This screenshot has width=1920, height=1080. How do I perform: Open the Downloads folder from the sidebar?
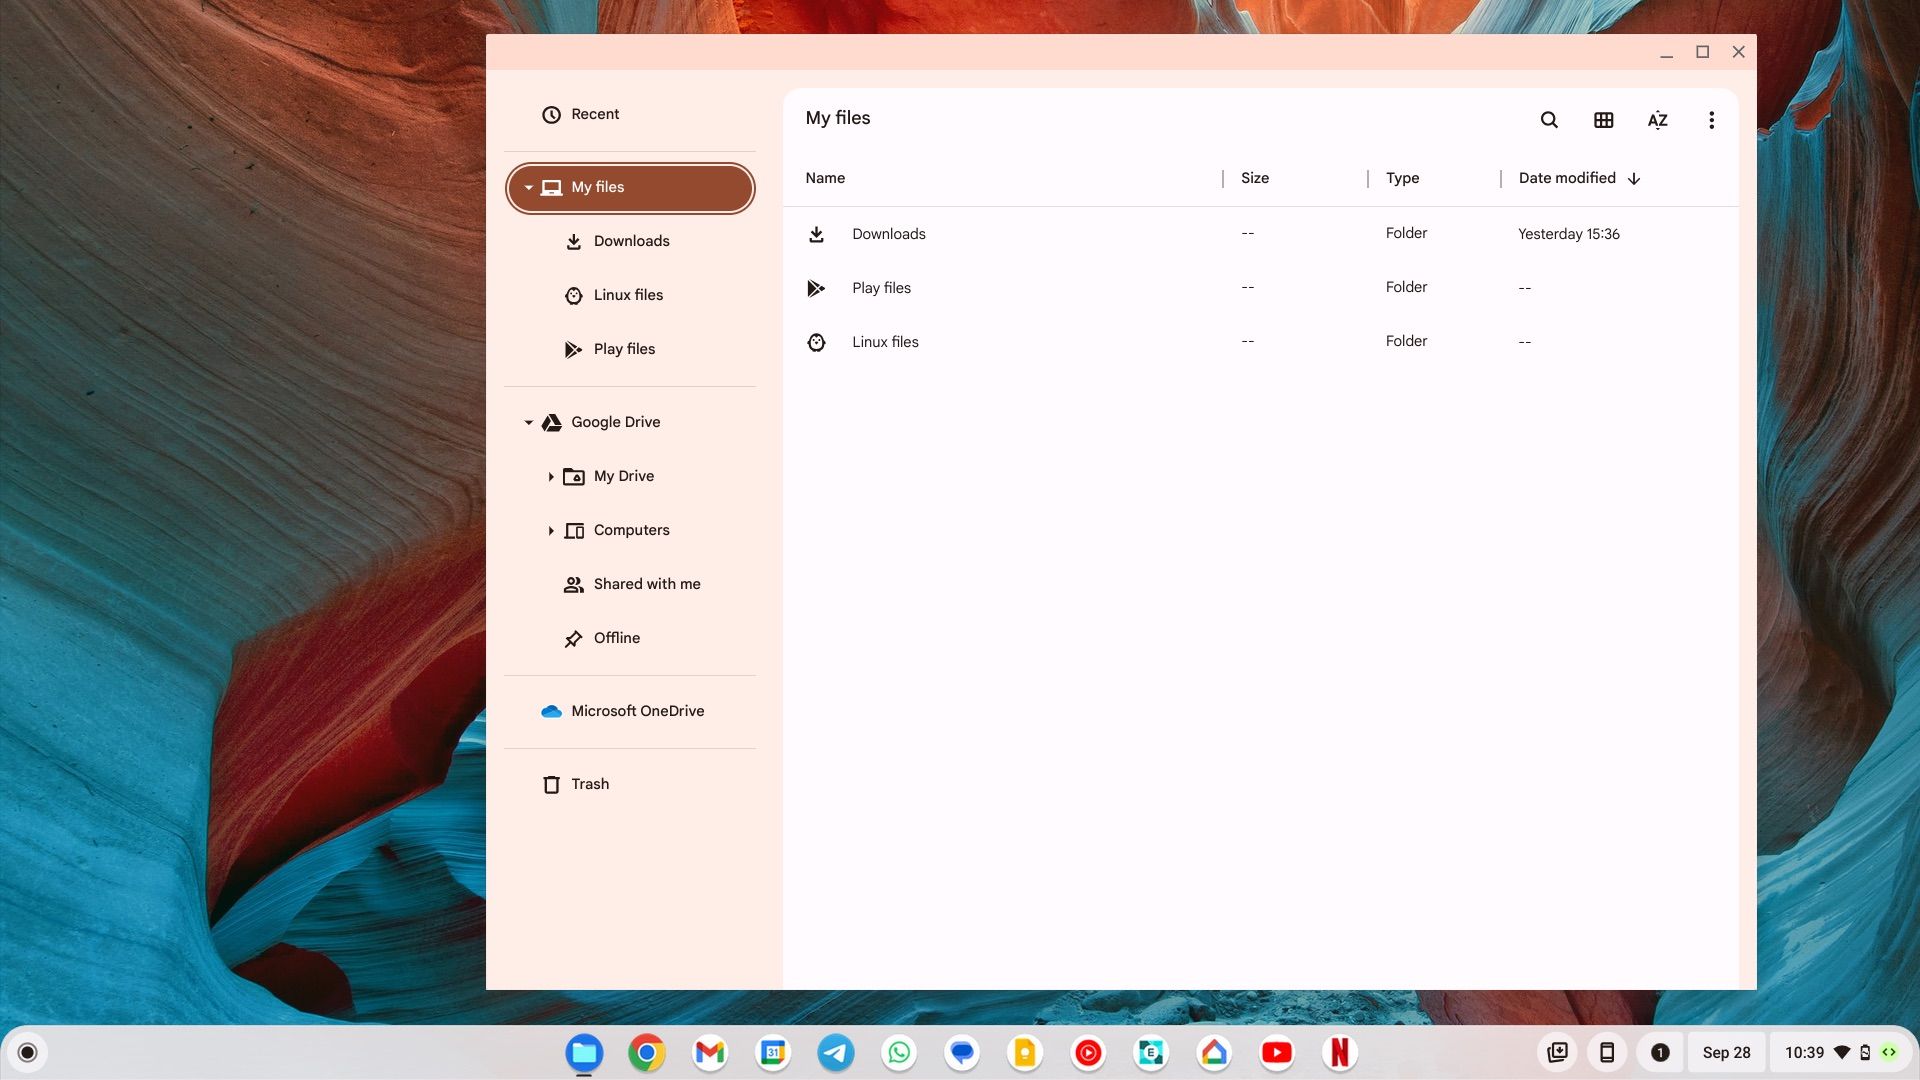click(631, 241)
